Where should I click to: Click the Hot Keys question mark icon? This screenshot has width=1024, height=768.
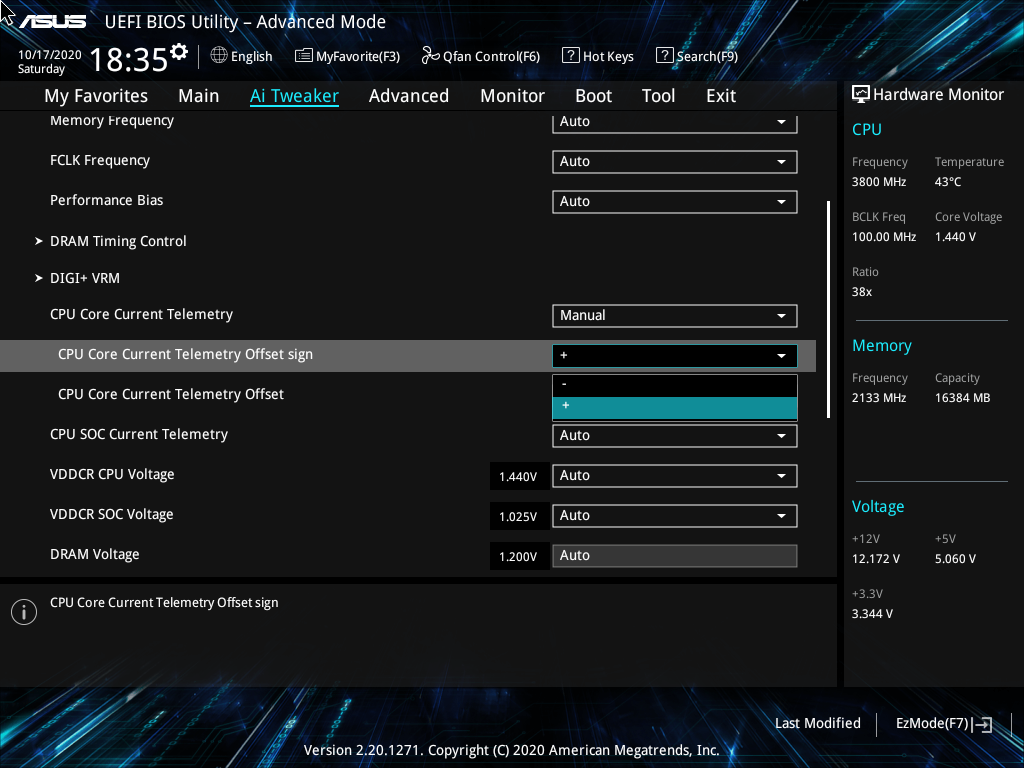point(571,56)
